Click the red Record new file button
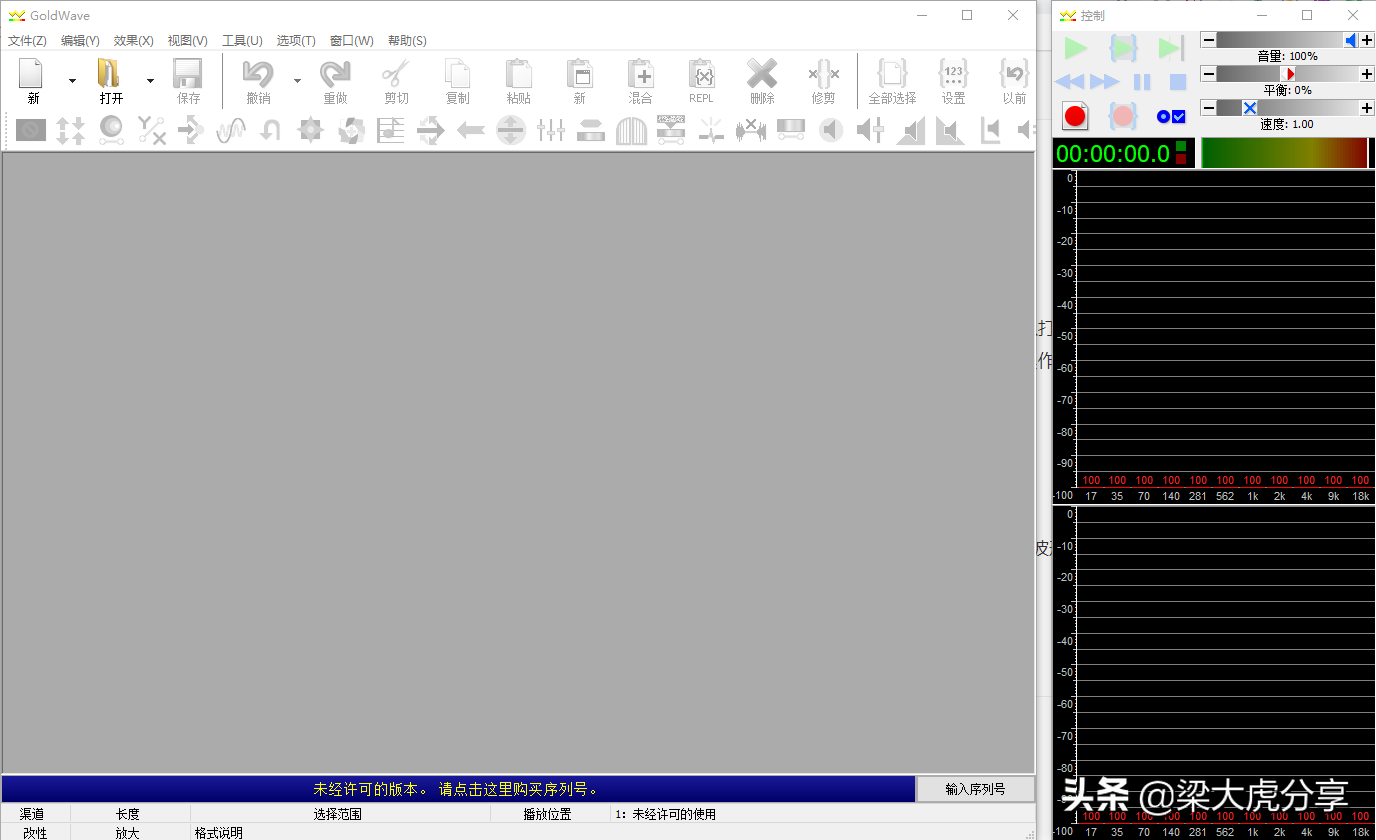The width and height of the screenshot is (1376, 840). pos(1075,116)
